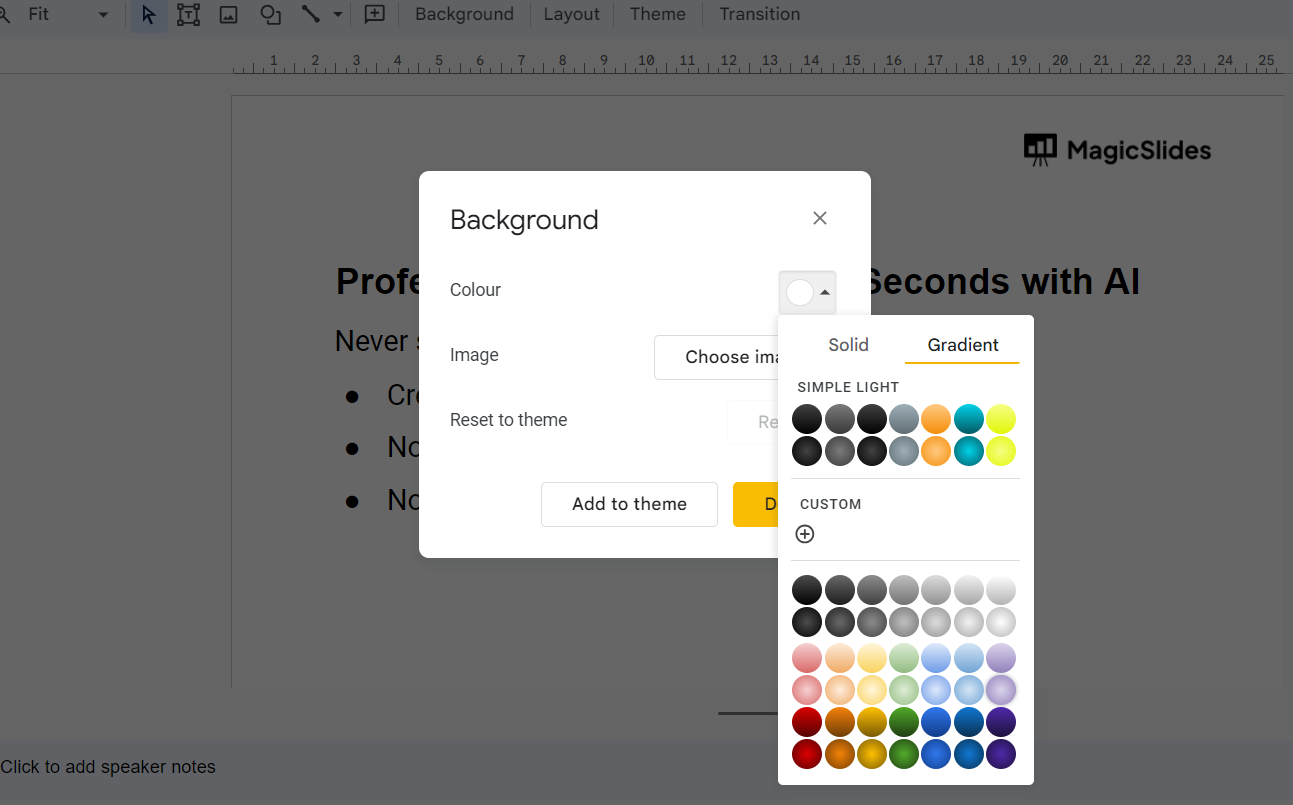Open the Transition panel
Viewport: 1293px width, 805px height.
[x=760, y=15]
